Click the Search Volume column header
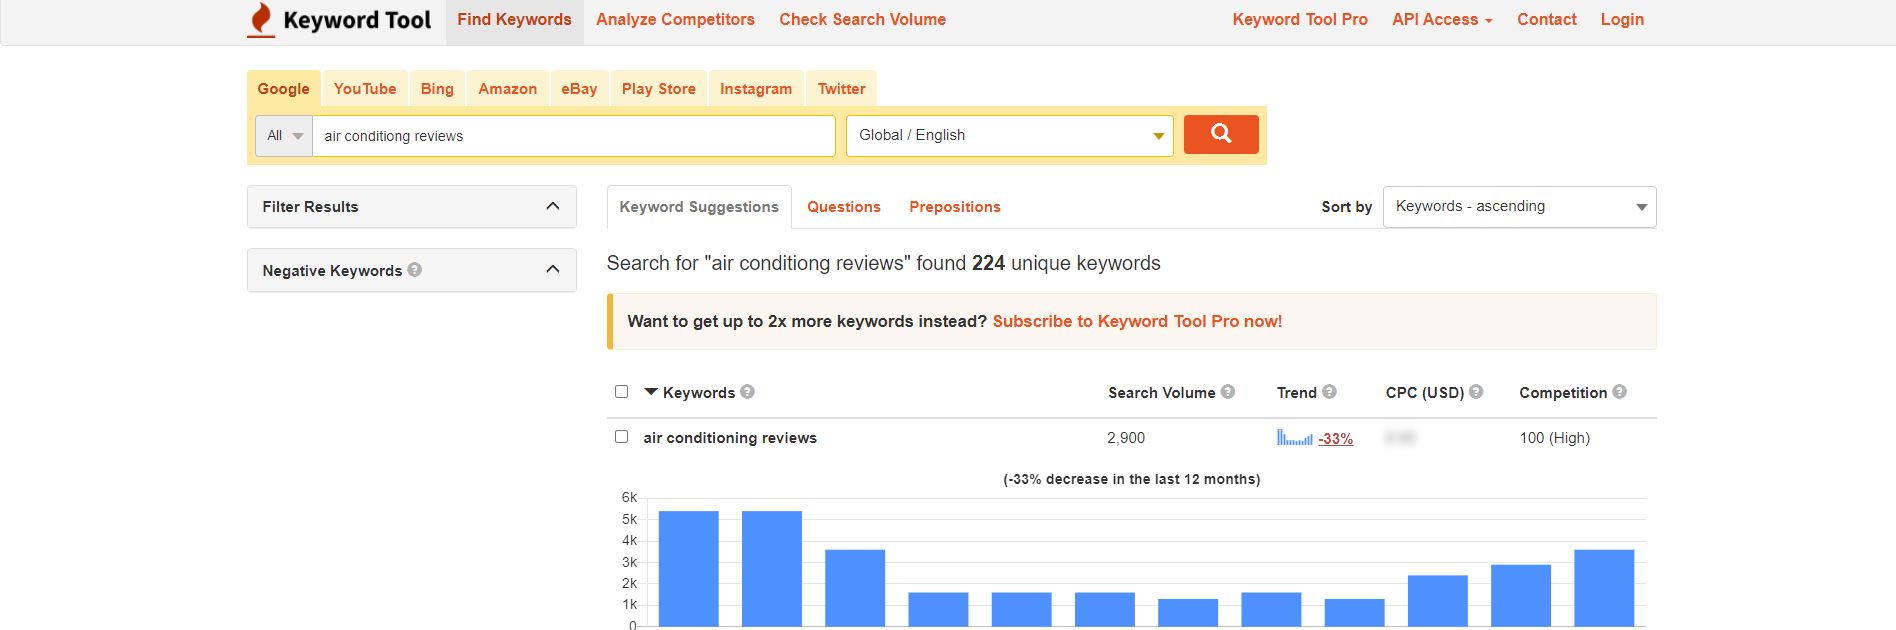Screen dimensions: 1896x630 click(1161, 392)
